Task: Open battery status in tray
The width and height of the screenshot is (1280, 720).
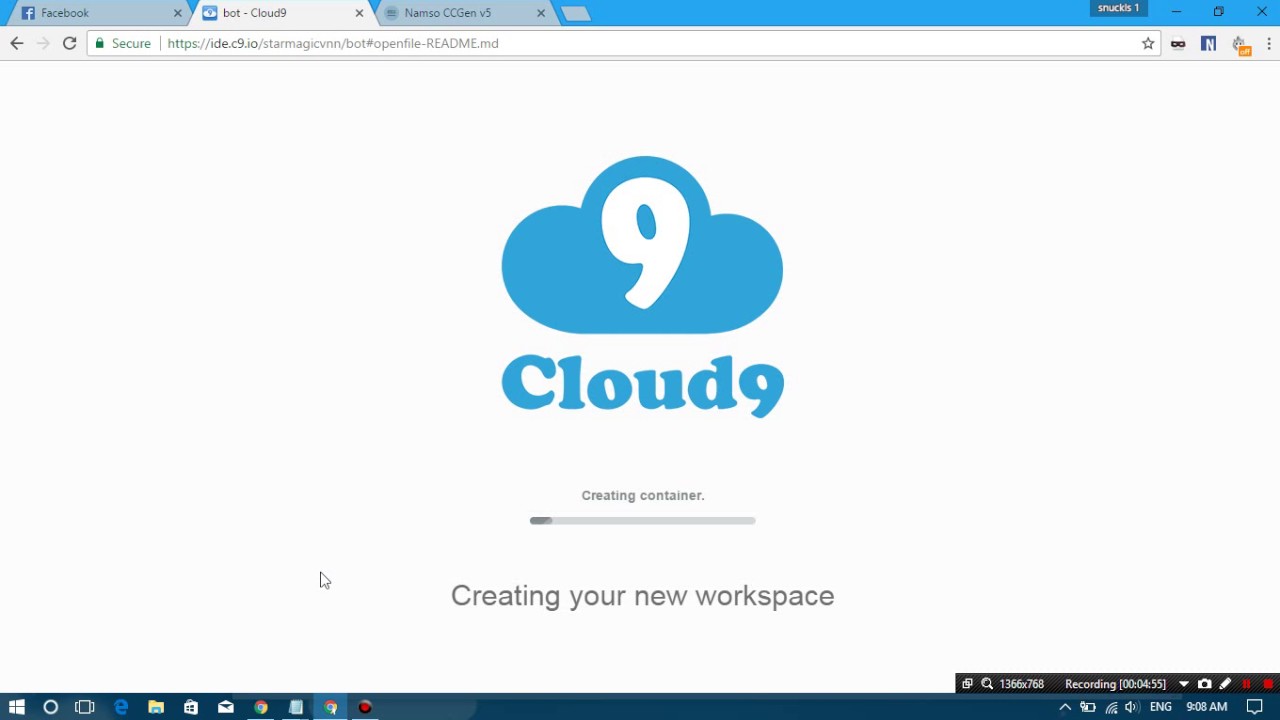Action: click(1088, 707)
